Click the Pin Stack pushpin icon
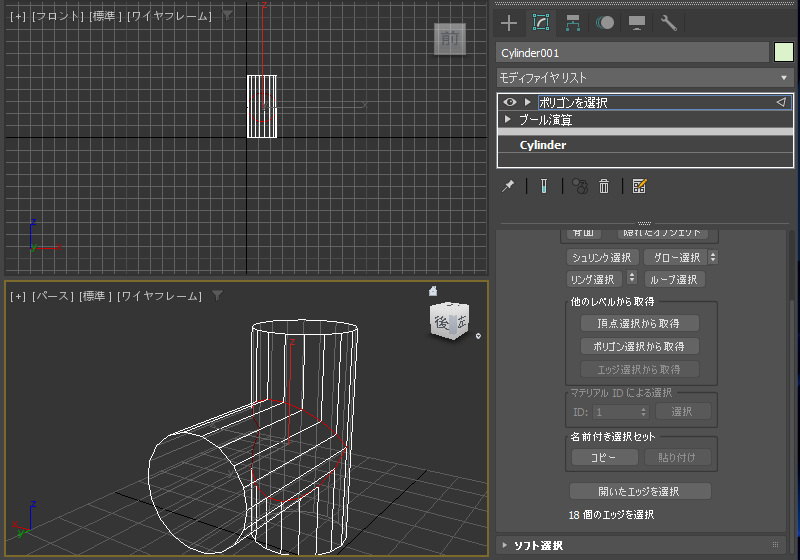 click(x=508, y=186)
